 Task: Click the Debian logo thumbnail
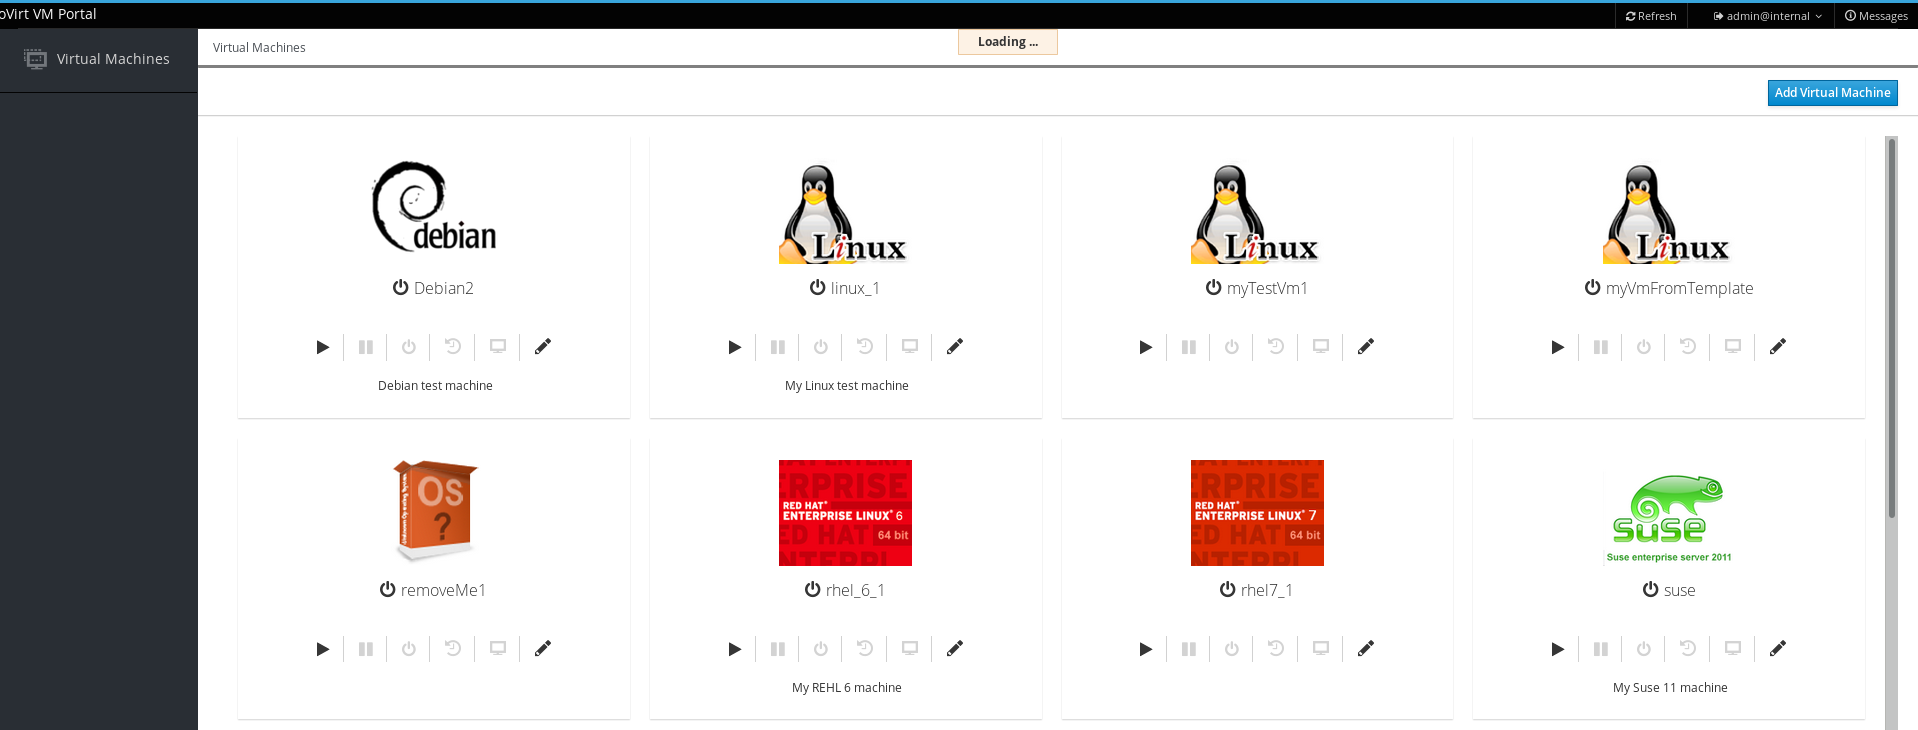pos(434,207)
